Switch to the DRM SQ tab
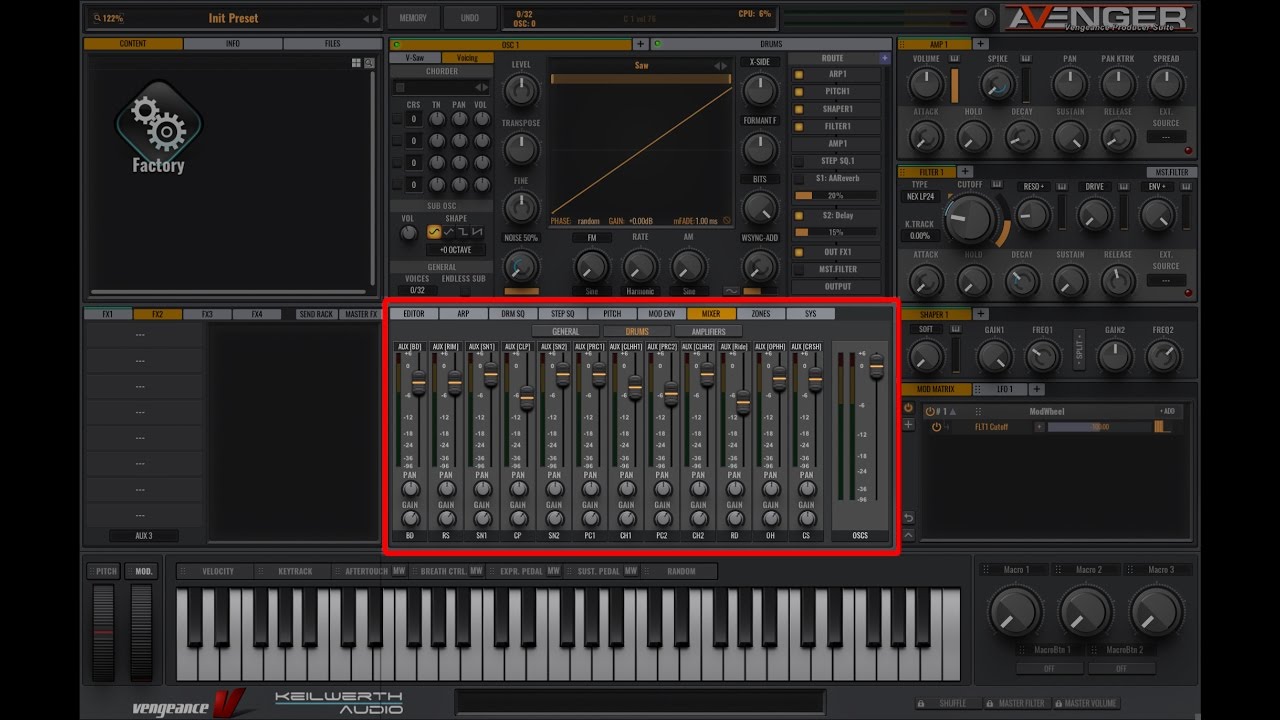 pyautogui.click(x=513, y=314)
